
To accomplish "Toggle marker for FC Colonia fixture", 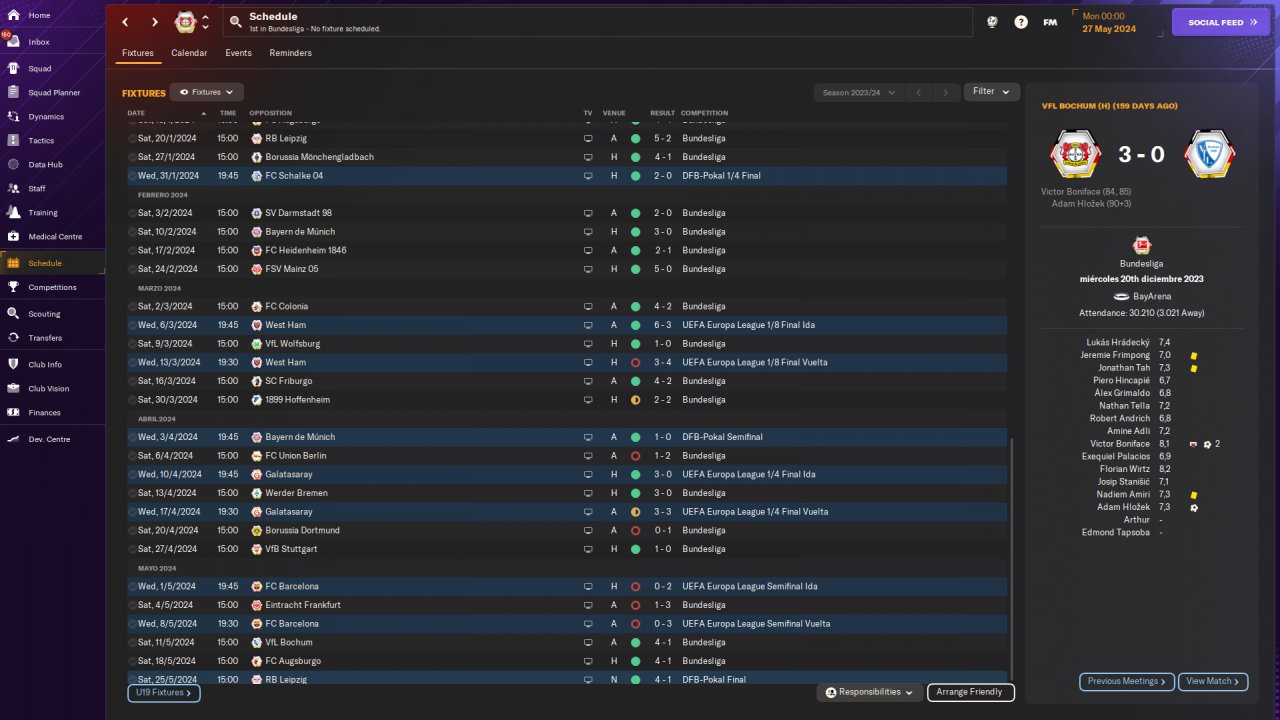I will [133, 306].
